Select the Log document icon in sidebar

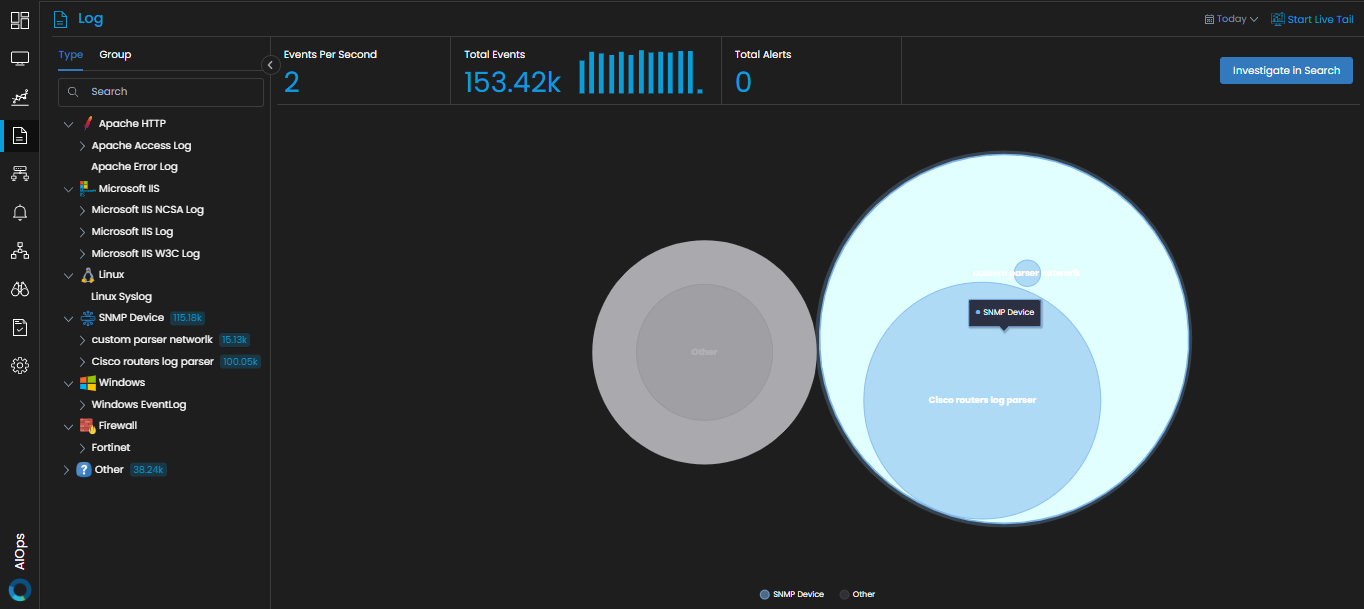pyautogui.click(x=19, y=136)
